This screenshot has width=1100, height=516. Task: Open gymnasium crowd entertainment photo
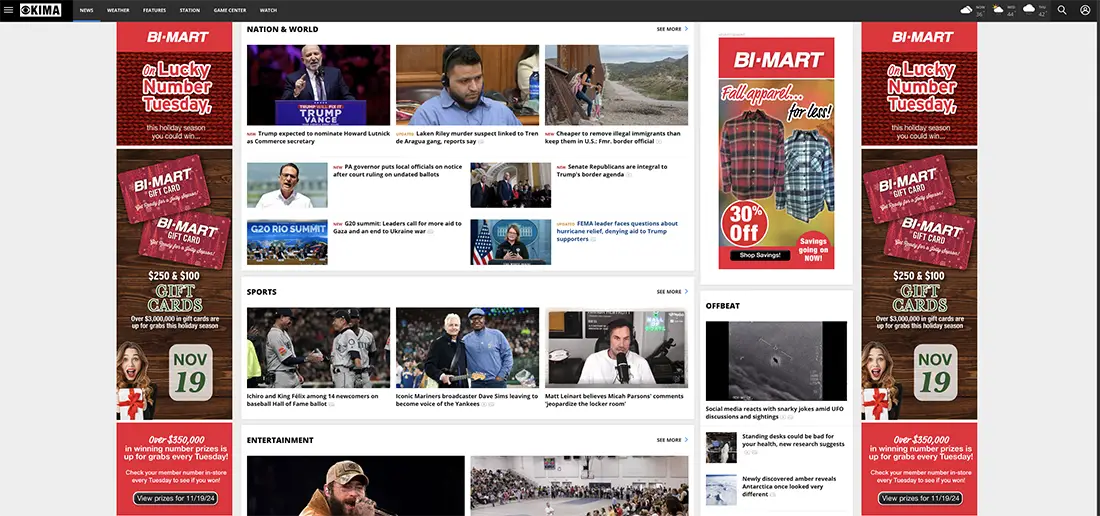click(x=579, y=486)
